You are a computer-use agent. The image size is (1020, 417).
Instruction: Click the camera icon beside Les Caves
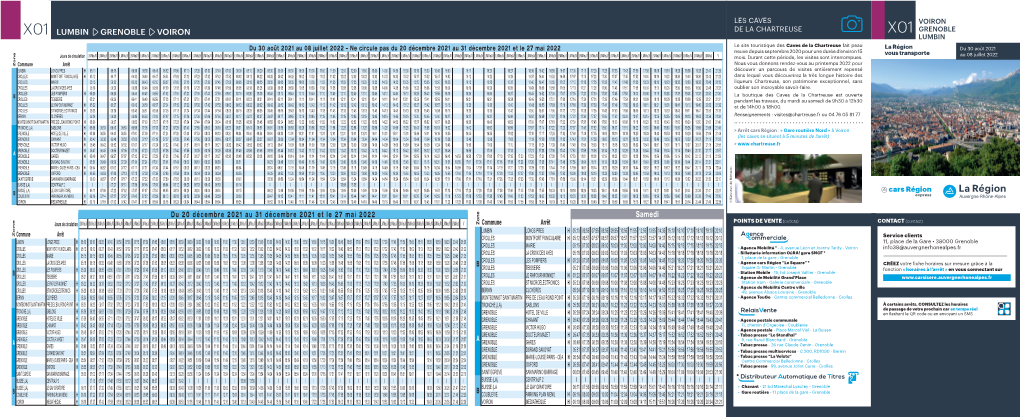tap(850, 23)
